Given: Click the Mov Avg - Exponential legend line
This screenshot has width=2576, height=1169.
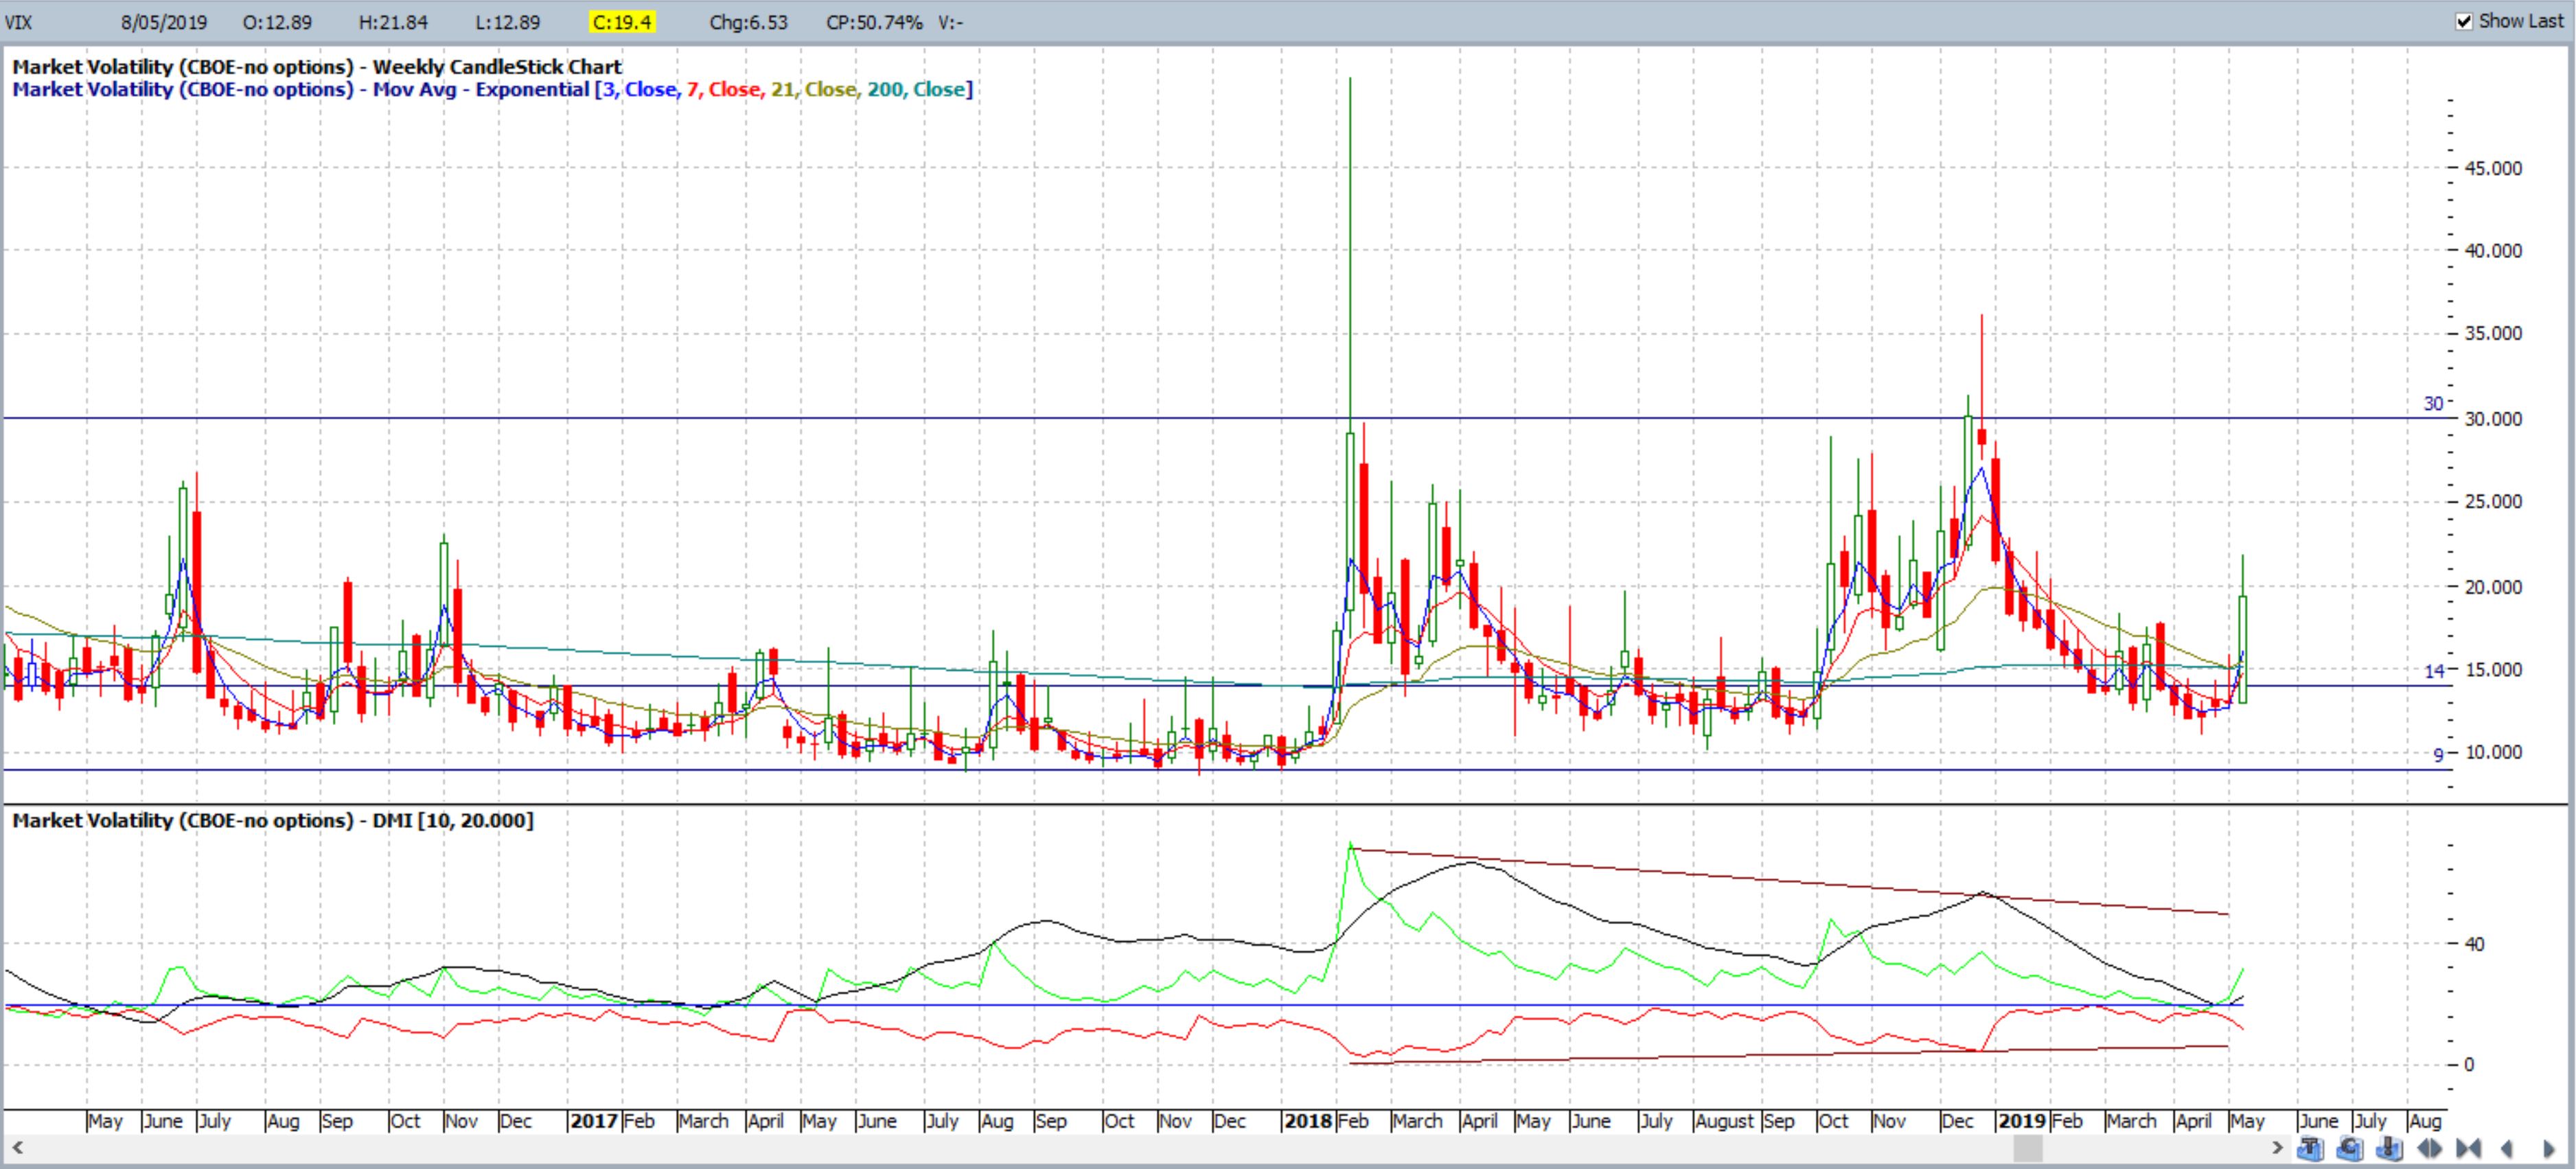Looking at the screenshot, I should coord(492,90).
